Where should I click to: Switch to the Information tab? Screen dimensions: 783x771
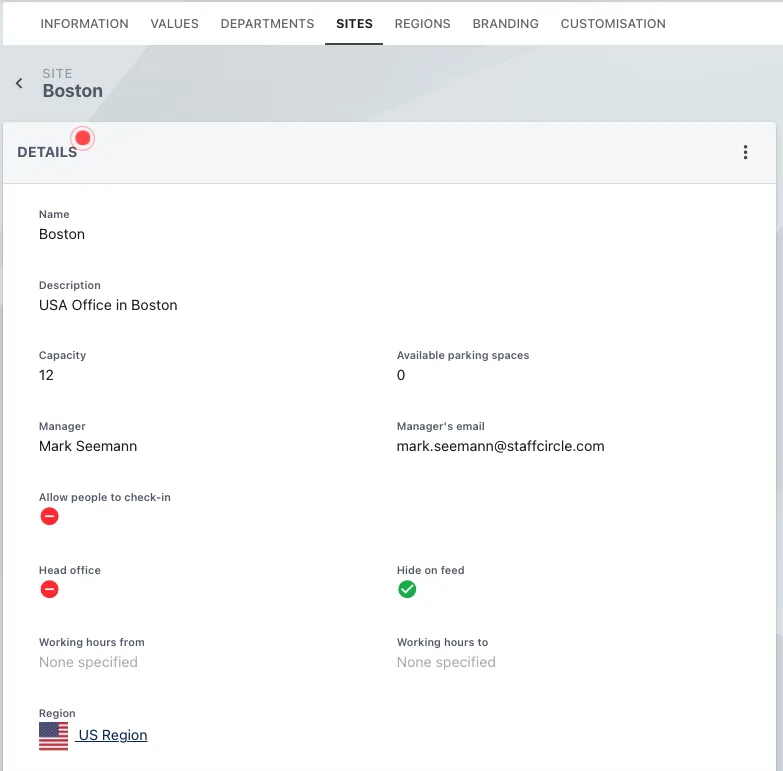(84, 23)
